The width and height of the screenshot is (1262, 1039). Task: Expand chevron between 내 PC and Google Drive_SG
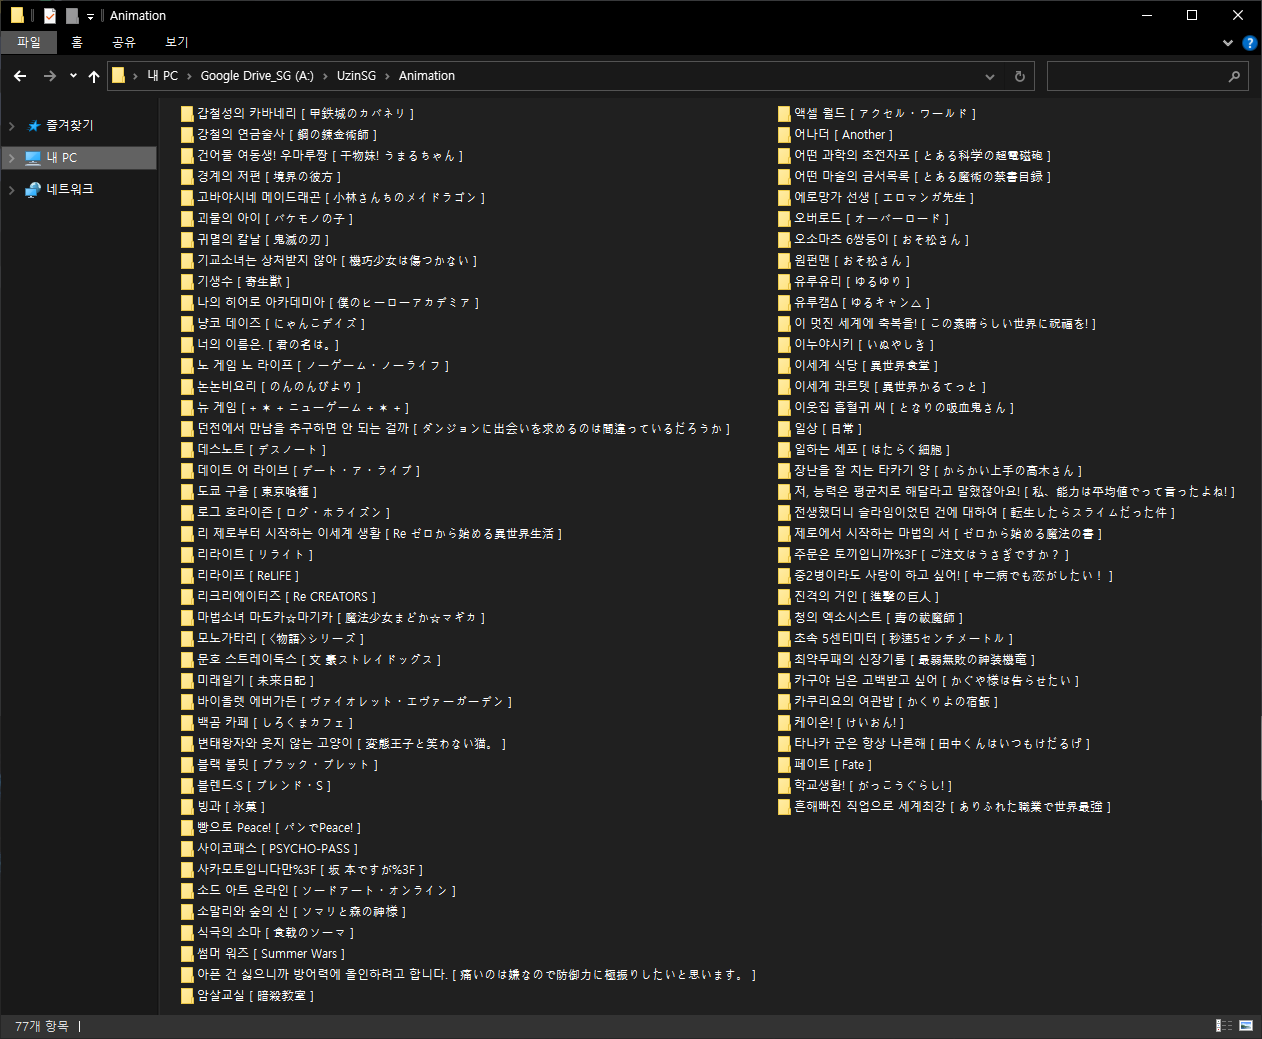[x=189, y=76]
